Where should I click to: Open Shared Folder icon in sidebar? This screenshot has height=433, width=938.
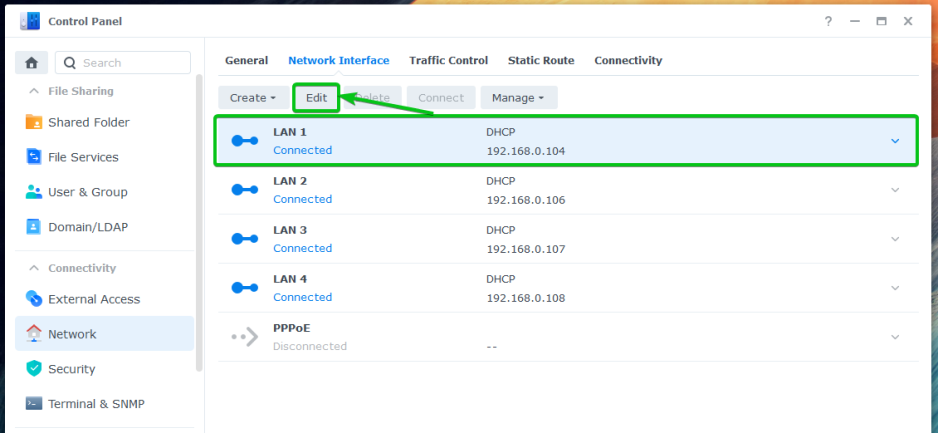[x=34, y=122]
